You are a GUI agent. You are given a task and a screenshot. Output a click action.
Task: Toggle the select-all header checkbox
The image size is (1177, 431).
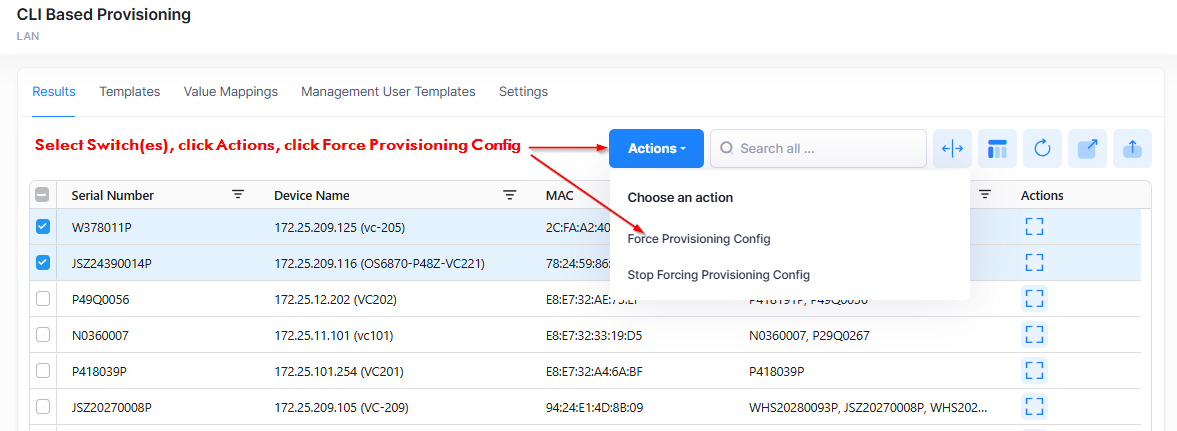click(x=43, y=195)
